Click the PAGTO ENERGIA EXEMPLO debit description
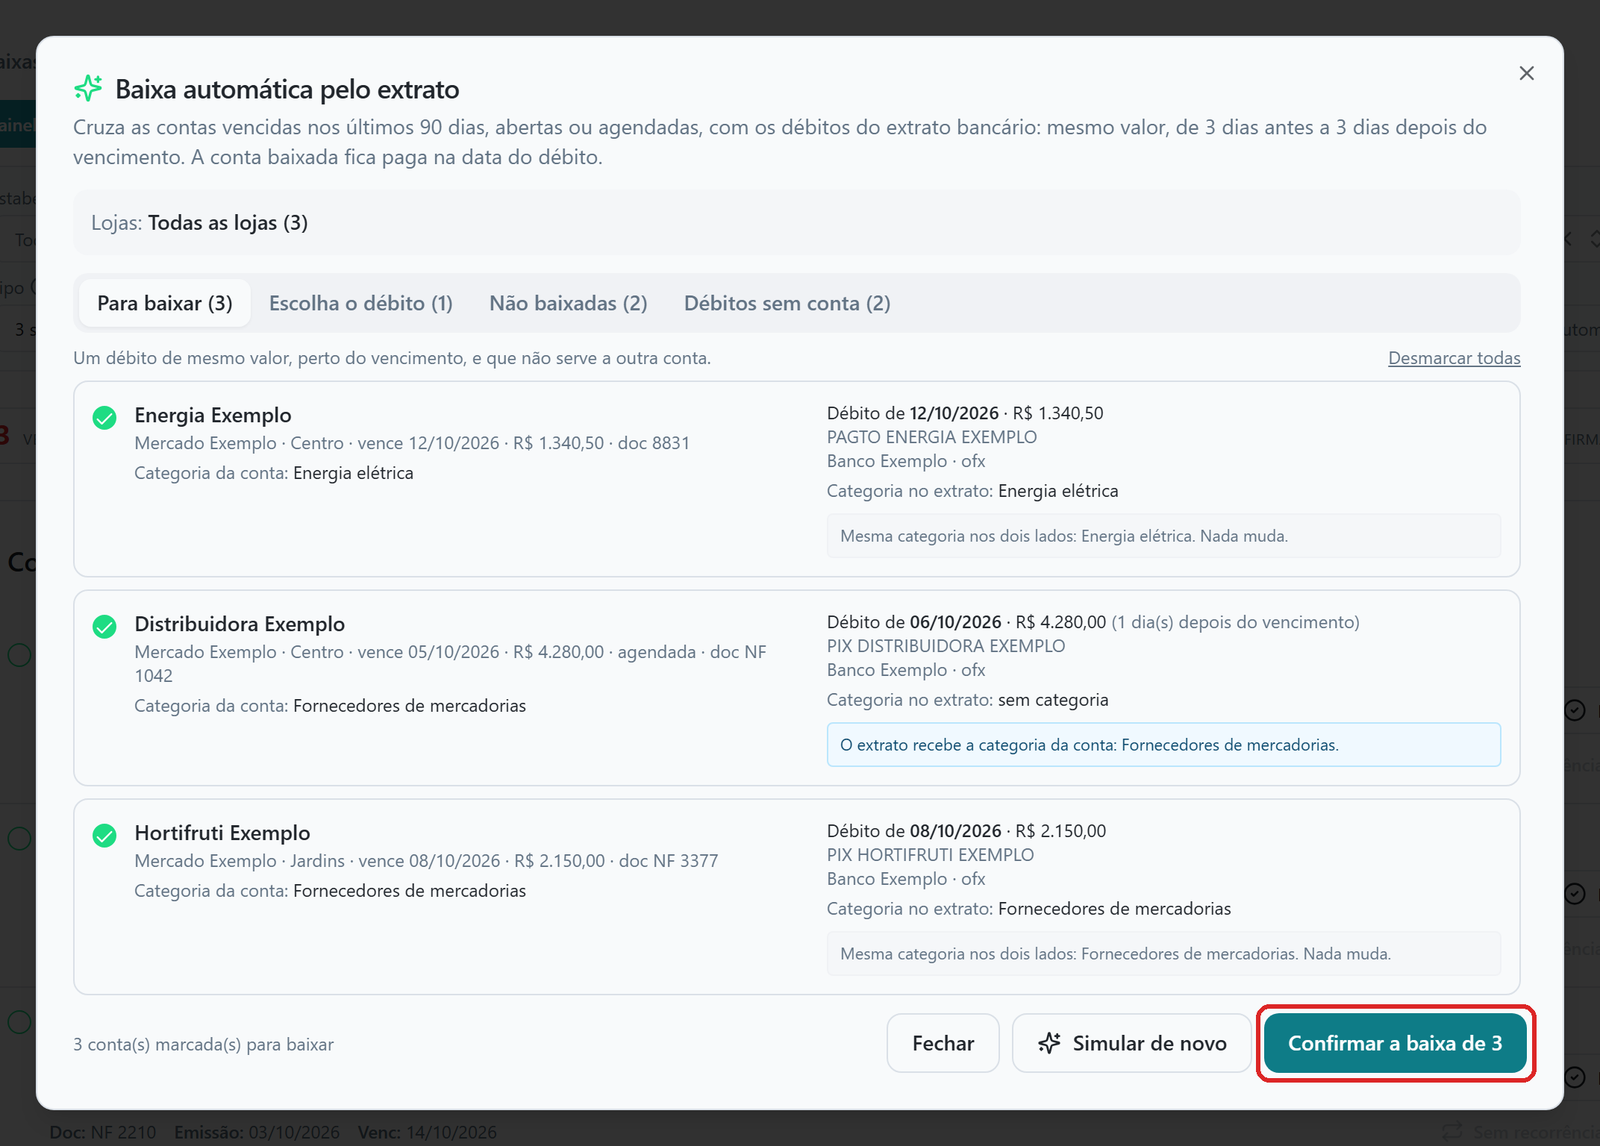This screenshot has width=1600, height=1146. pyautogui.click(x=932, y=437)
